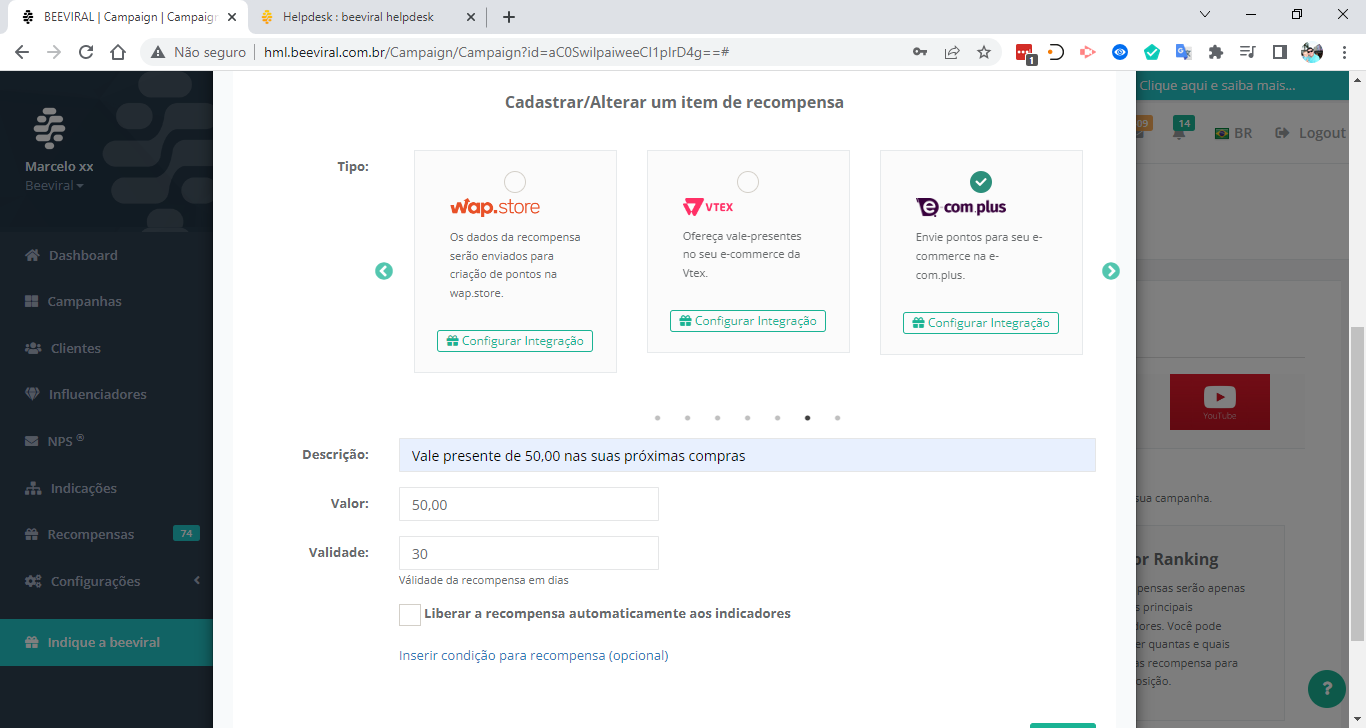Viewport: 1366px width, 728px height.
Task: Open the browser side panel icon
Action: point(1279,52)
